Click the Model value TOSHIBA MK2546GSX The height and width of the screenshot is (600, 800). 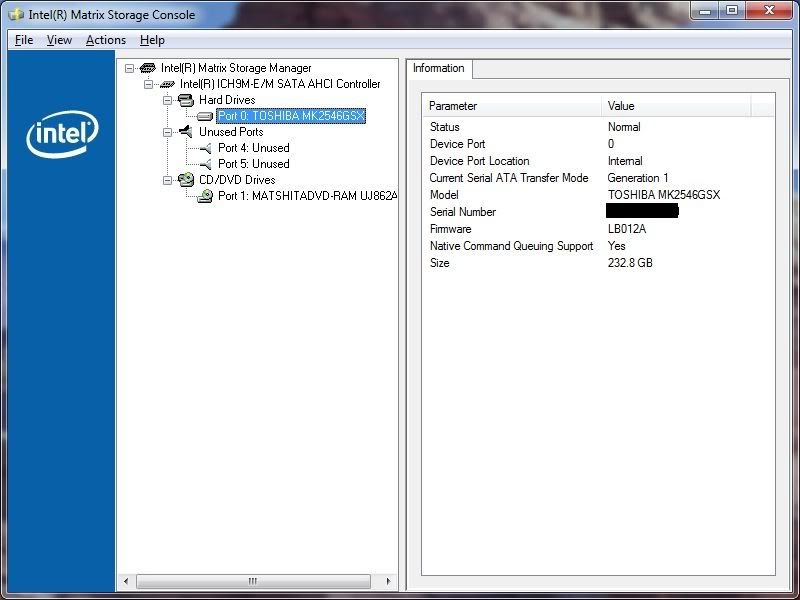664,195
